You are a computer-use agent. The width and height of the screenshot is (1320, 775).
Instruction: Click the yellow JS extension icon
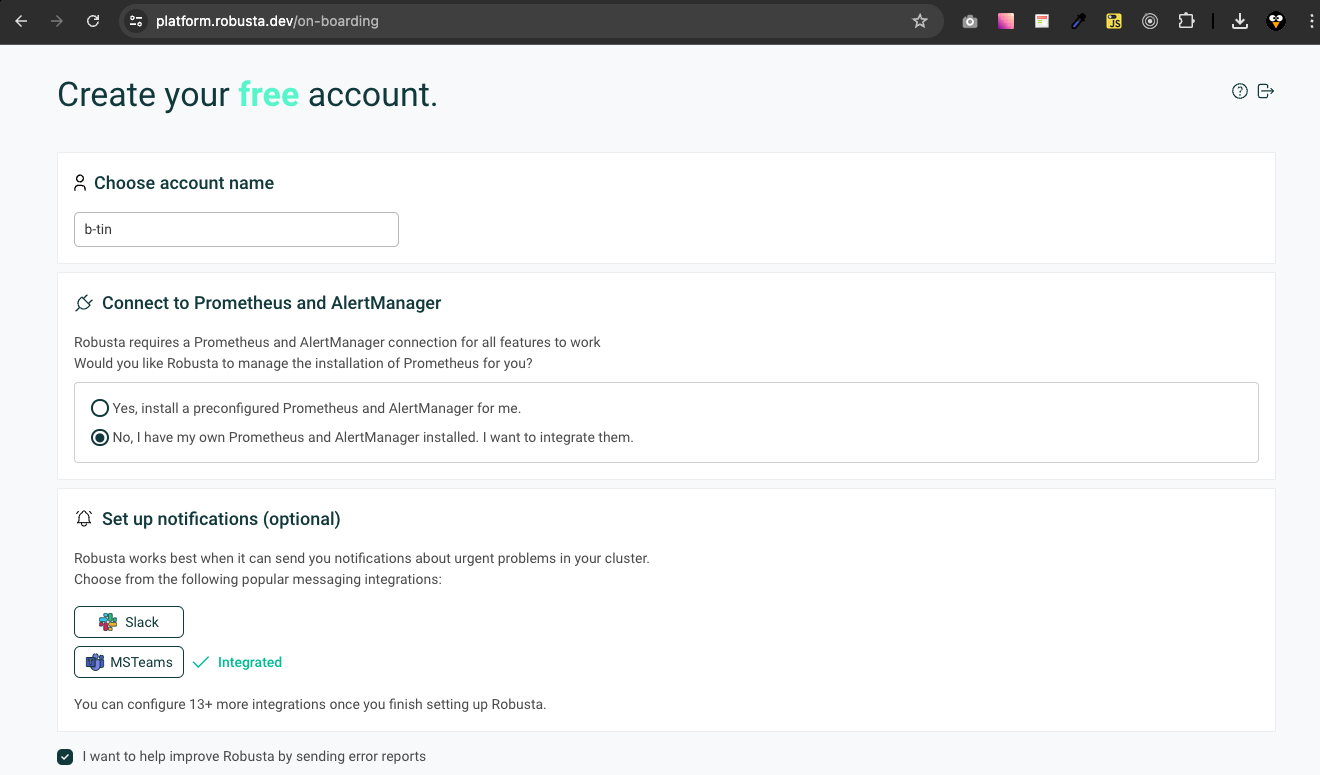(1114, 21)
